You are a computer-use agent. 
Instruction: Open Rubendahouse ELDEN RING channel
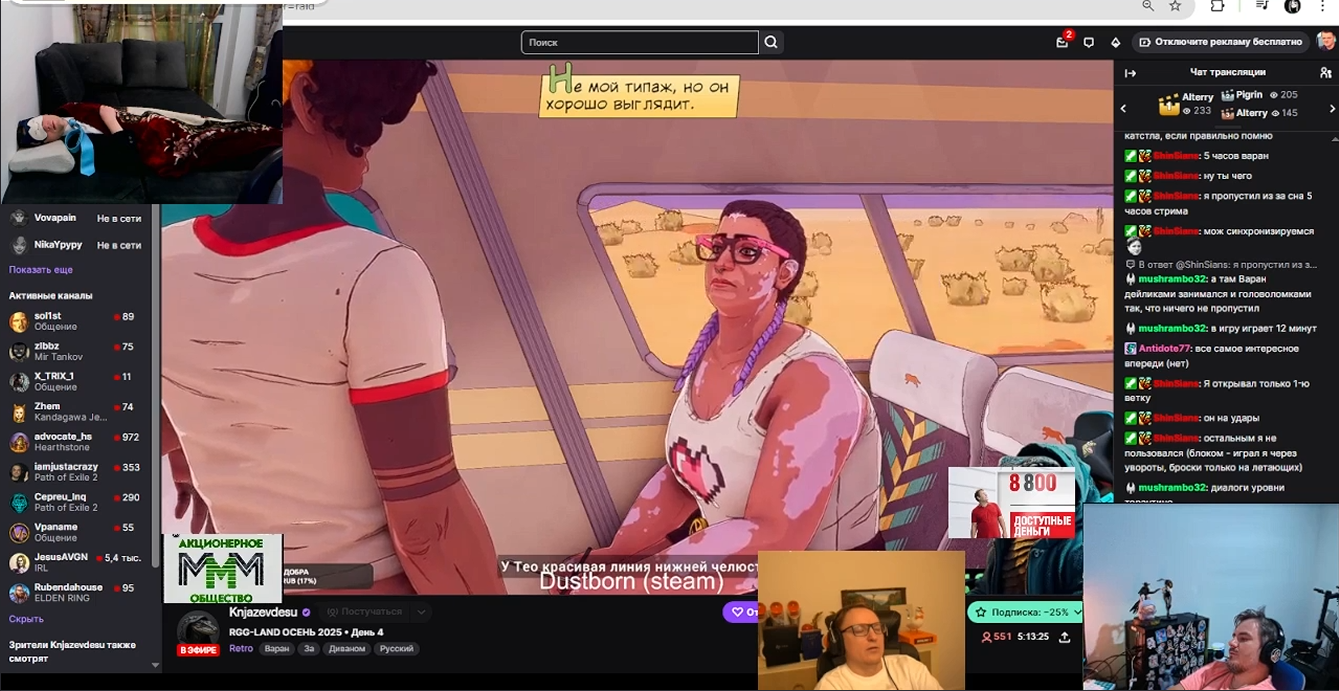pos(74,593)
